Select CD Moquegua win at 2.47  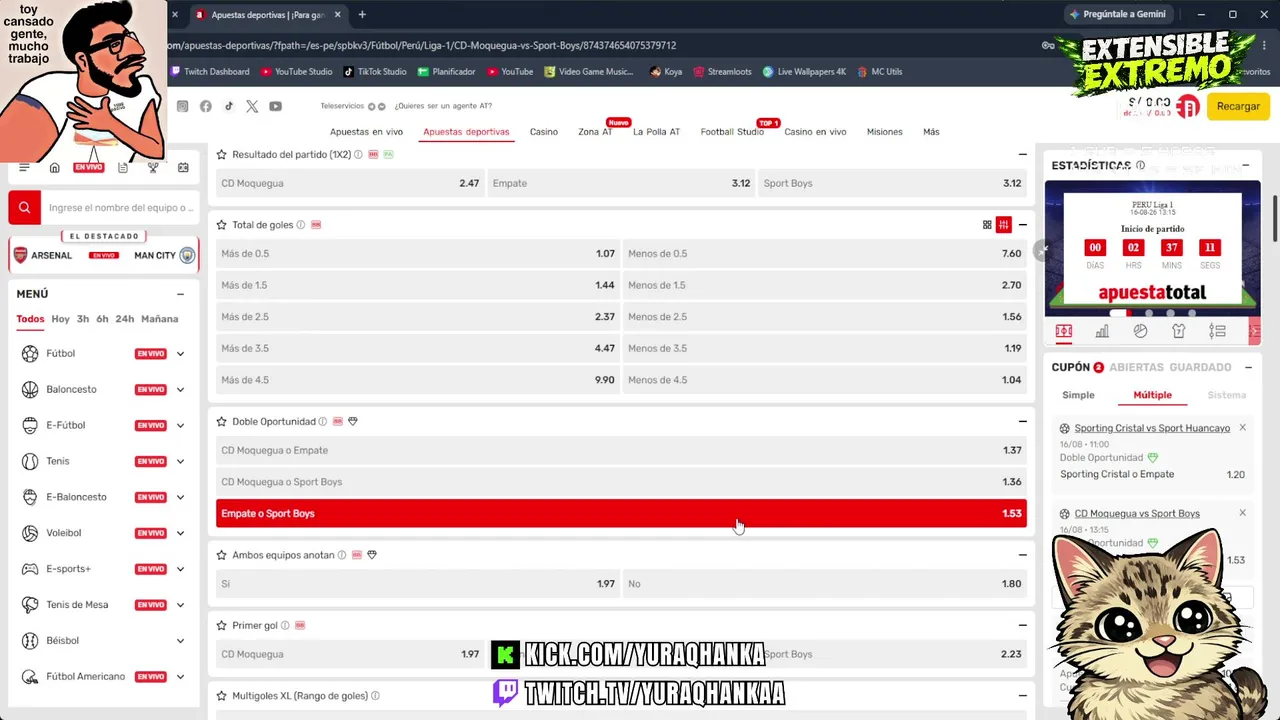(350, 183)
